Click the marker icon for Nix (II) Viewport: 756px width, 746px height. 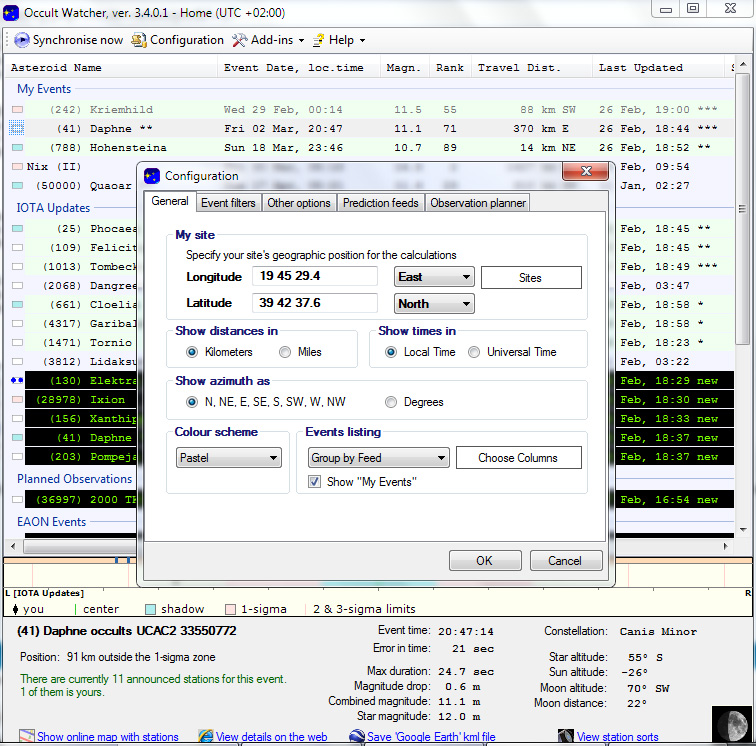pyautogui.click(x=17, y=167)
